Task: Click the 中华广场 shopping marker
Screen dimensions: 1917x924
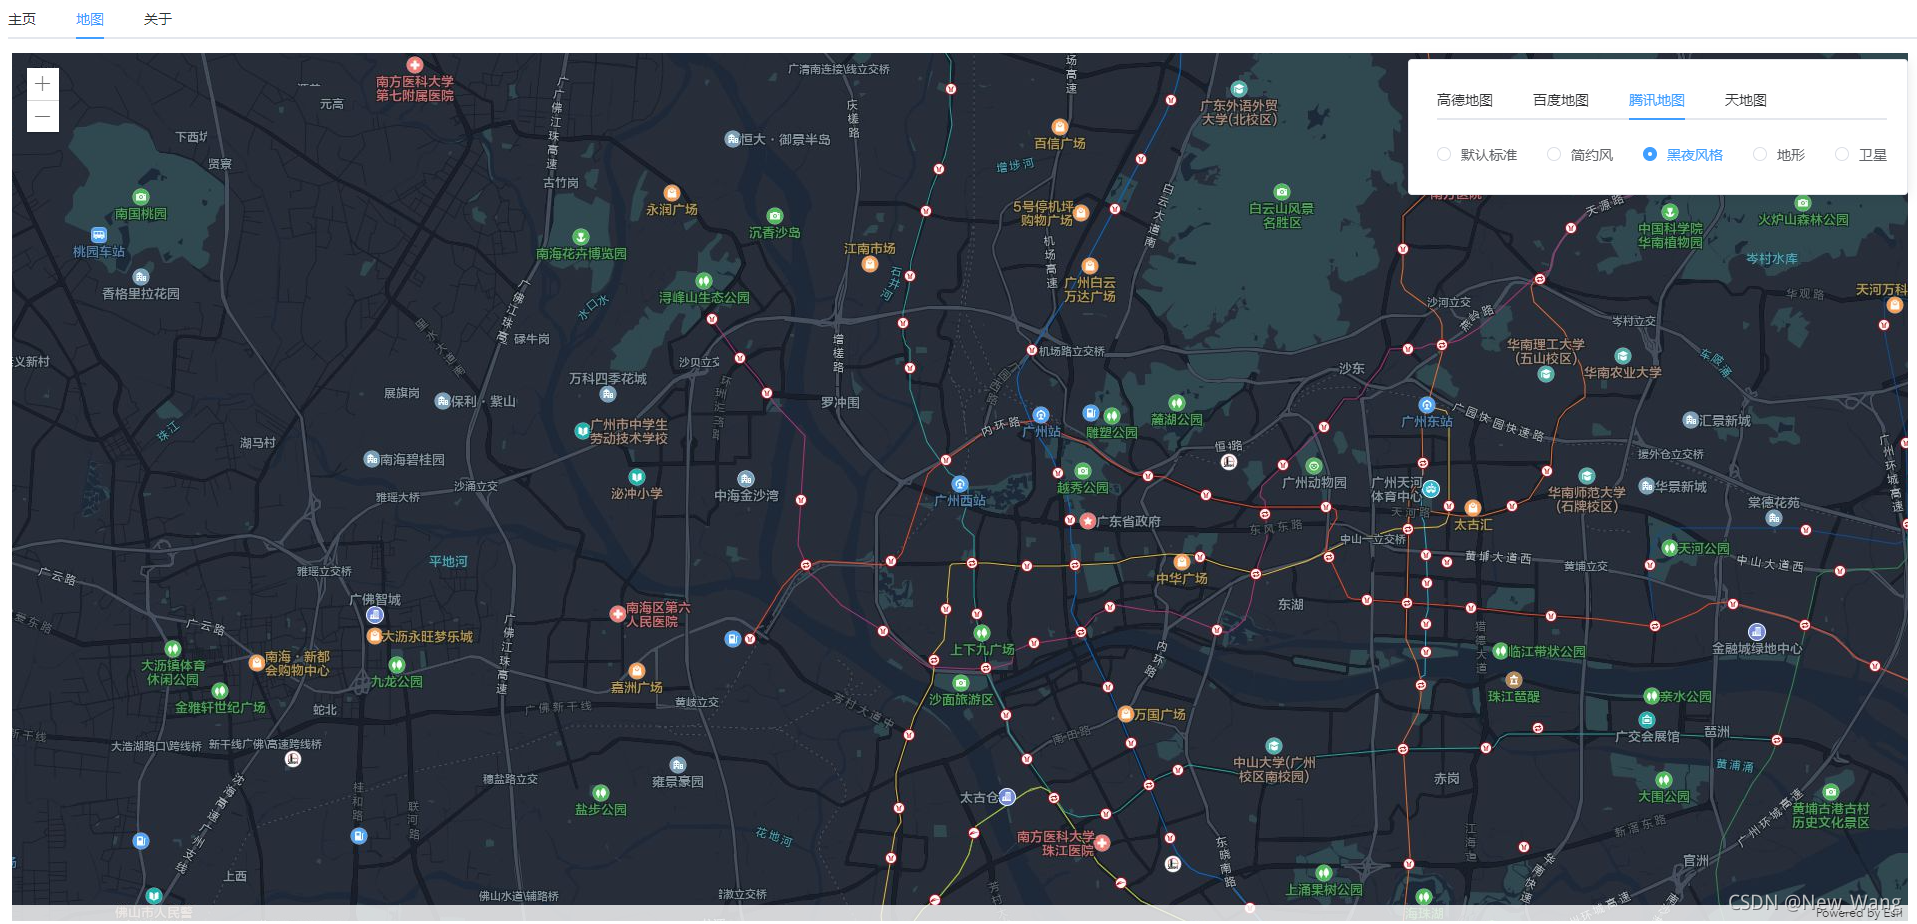Action: click(1182, 562)
